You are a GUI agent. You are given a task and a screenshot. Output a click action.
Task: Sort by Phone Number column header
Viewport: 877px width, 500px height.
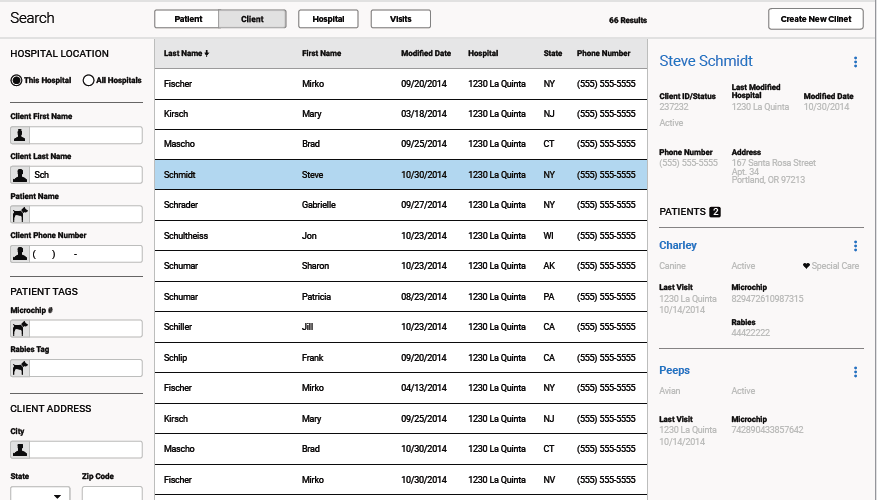[x=603, y=54]
